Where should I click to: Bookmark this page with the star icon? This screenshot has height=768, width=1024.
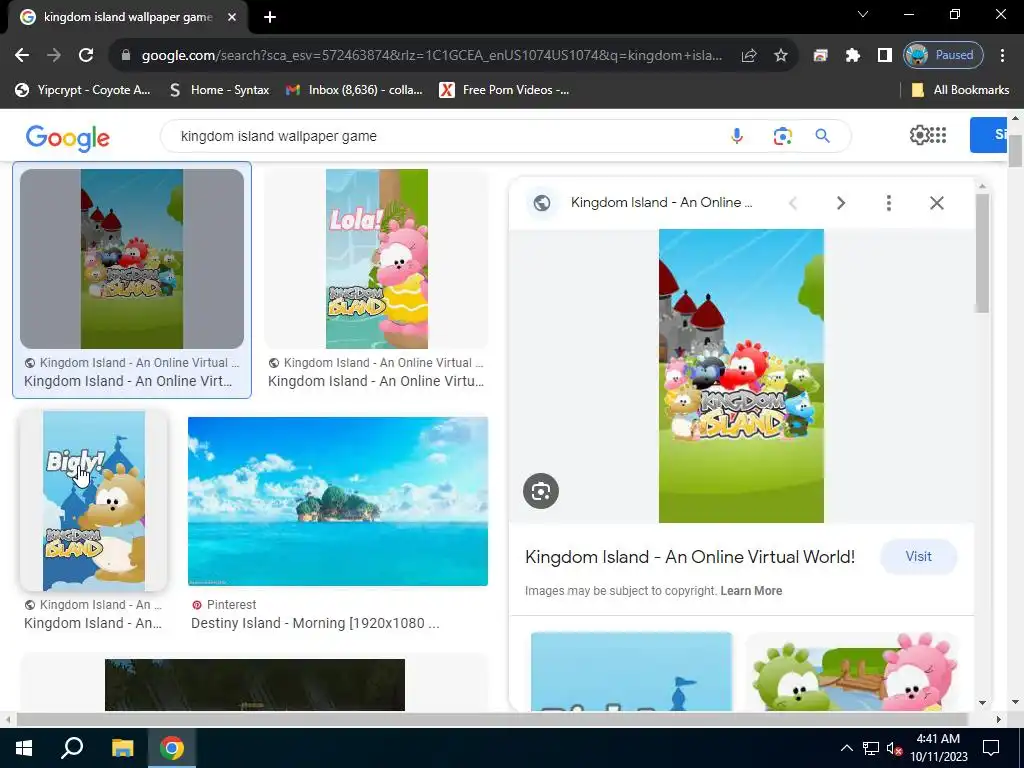[780, 56]
